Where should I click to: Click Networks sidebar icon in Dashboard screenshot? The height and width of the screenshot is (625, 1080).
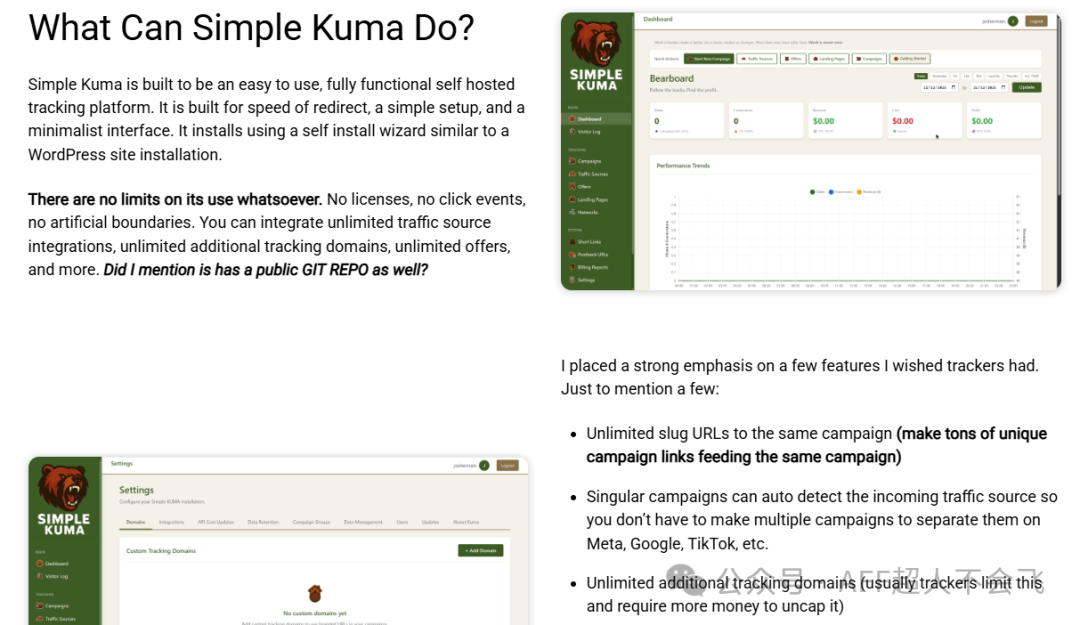[572, 212]
